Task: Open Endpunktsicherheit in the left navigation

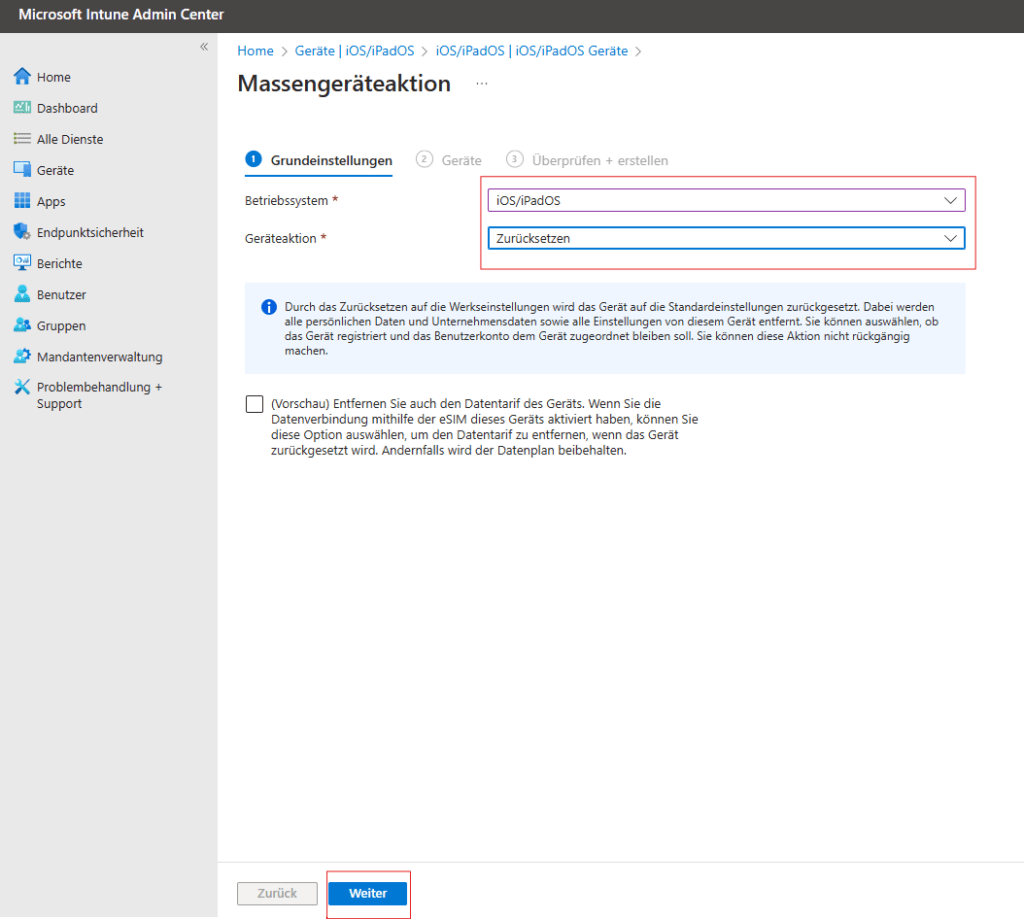Action: [90, 233]
